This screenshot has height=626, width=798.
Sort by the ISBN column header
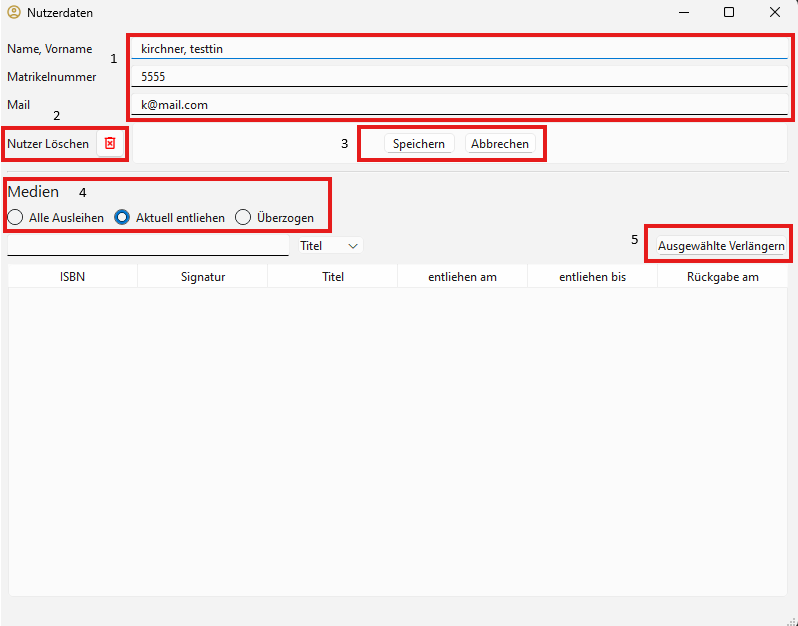pyautogui.click(x=72, y=277)
